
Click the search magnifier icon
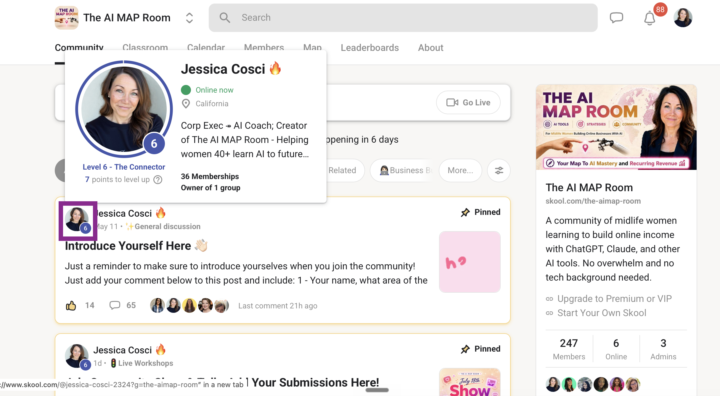coord(225,17)
